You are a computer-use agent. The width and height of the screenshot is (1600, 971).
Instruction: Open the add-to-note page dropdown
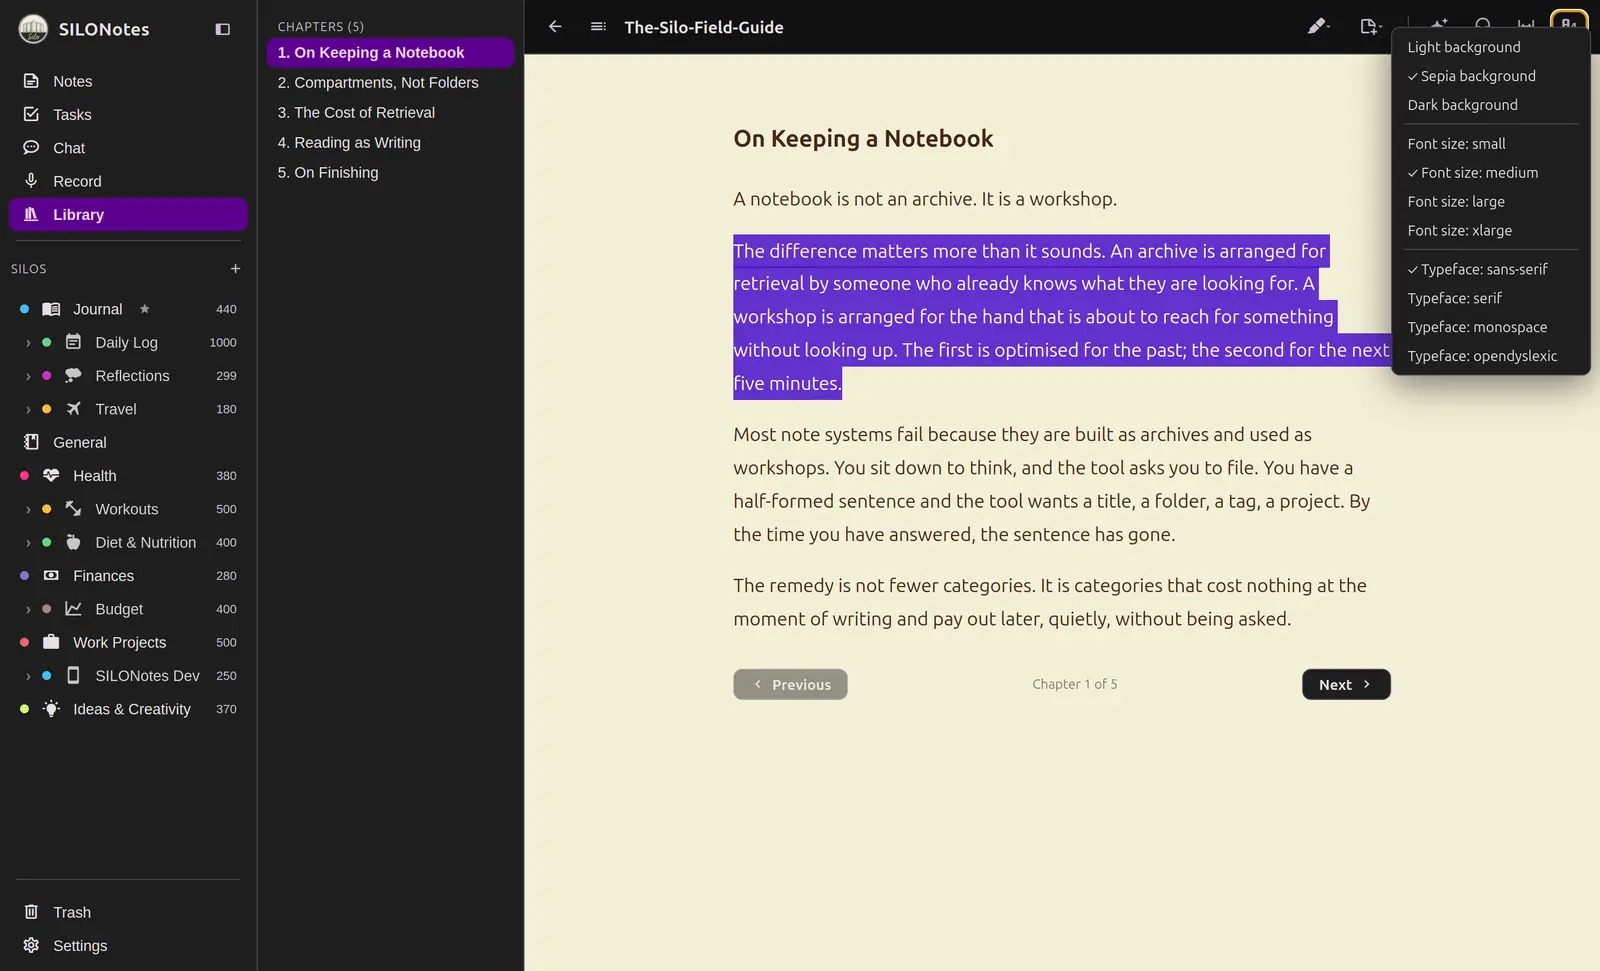pos(1371,27)
